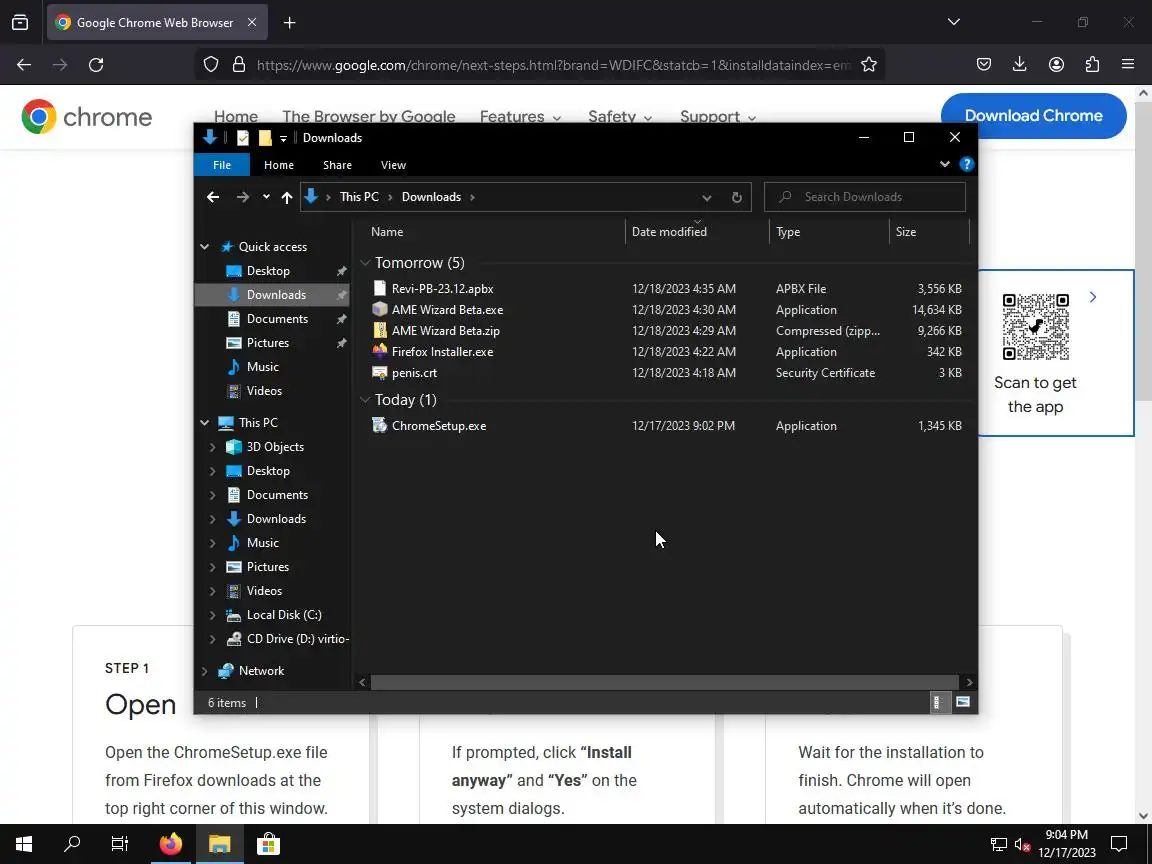The height and width of the screenshot is (864, 1152).
Task: Select Firefox Installer.exe
Action: click(442, 352)
